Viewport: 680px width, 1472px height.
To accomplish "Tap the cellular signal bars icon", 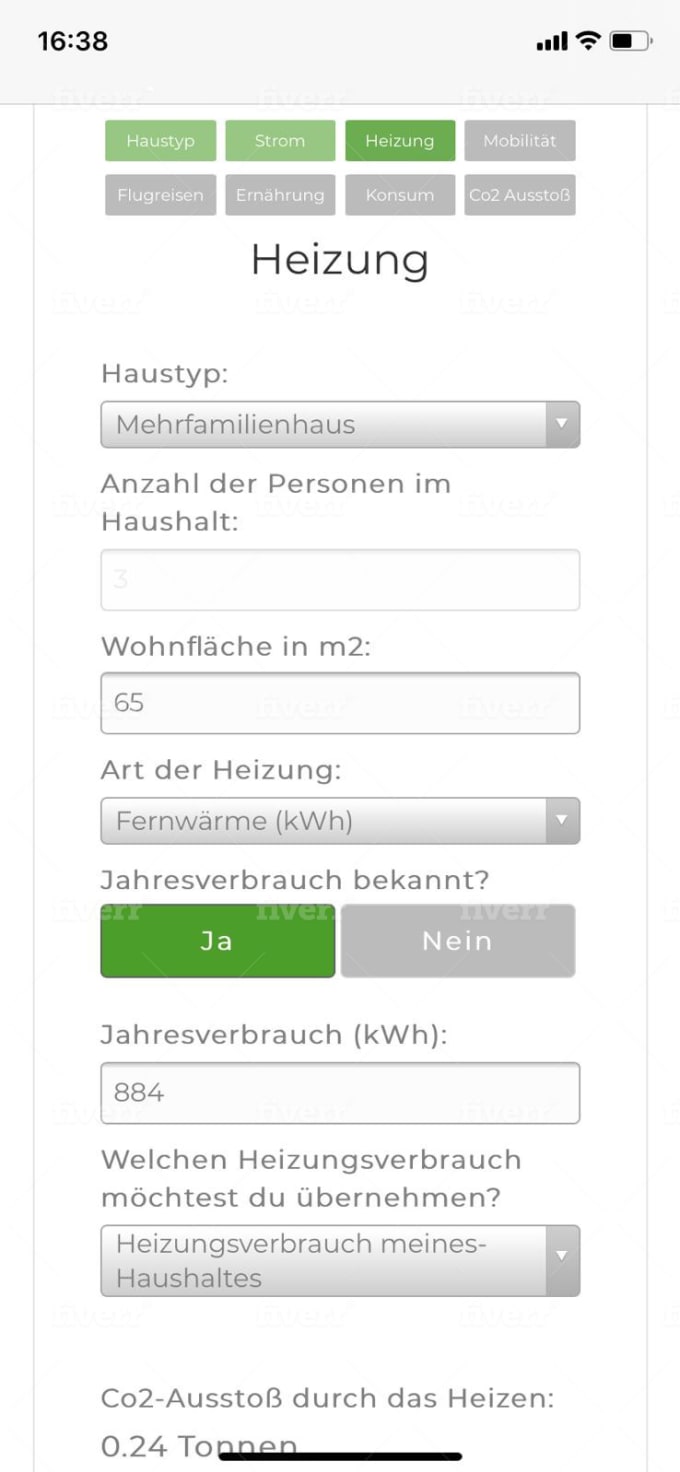I will click(552, 42).
